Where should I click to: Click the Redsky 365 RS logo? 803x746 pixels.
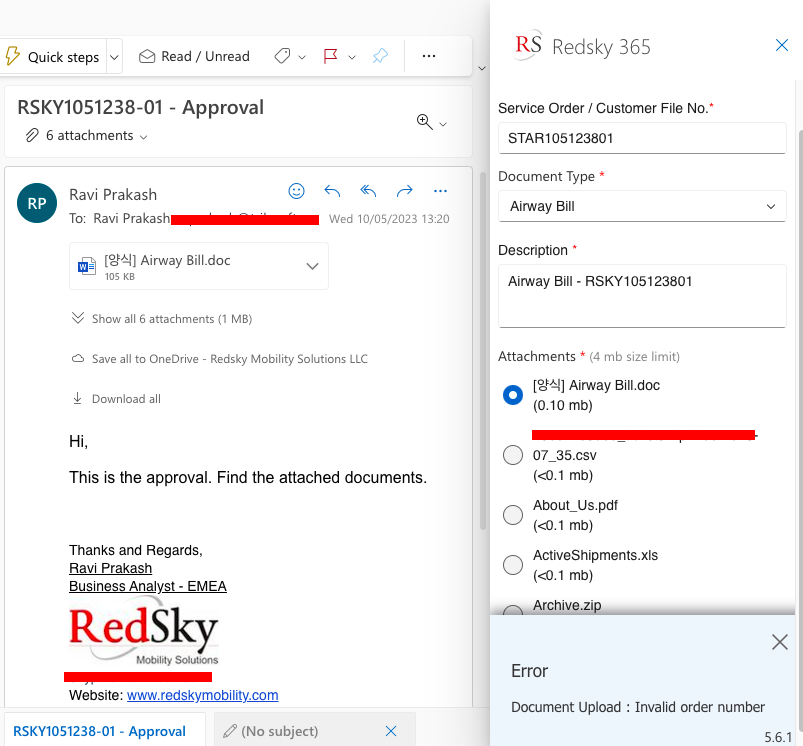528,45
